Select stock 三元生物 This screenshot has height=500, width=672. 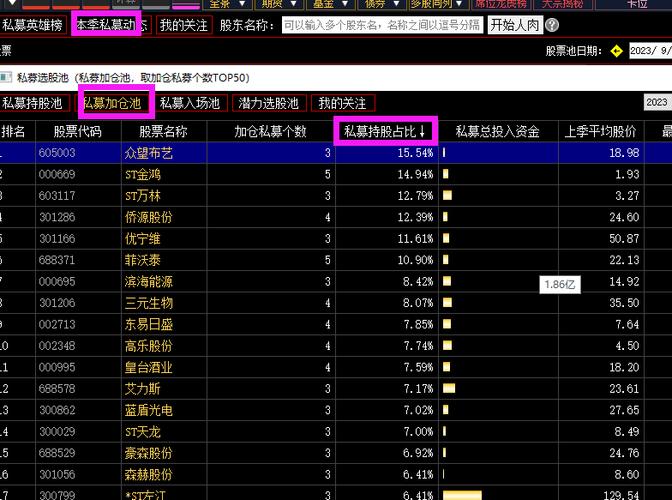pos(149,303)
